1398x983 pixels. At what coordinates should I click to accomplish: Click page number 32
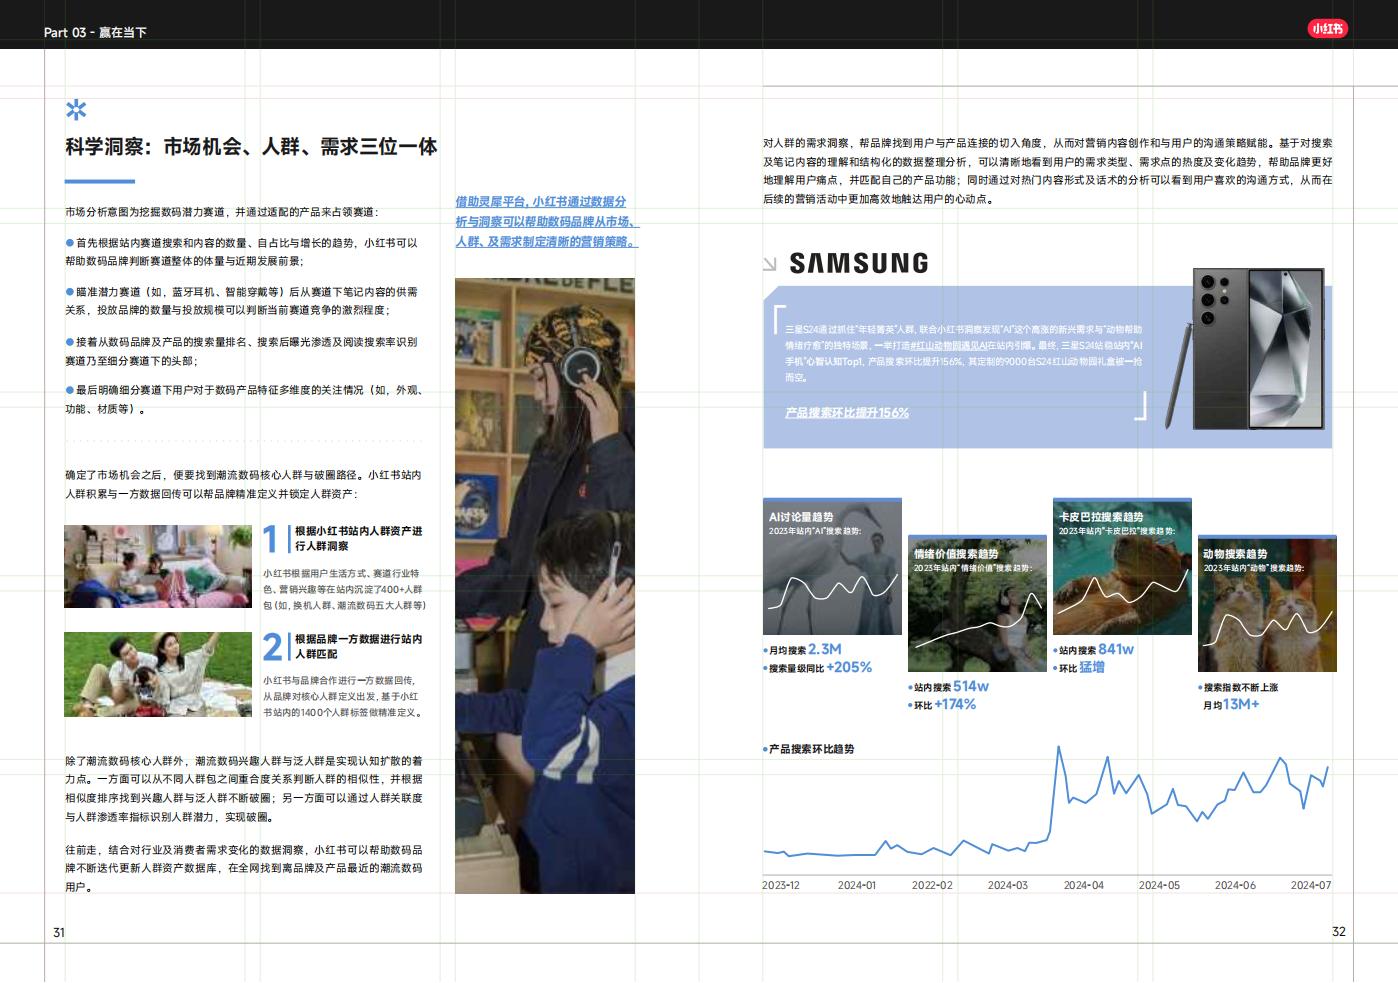point(1339,931)
